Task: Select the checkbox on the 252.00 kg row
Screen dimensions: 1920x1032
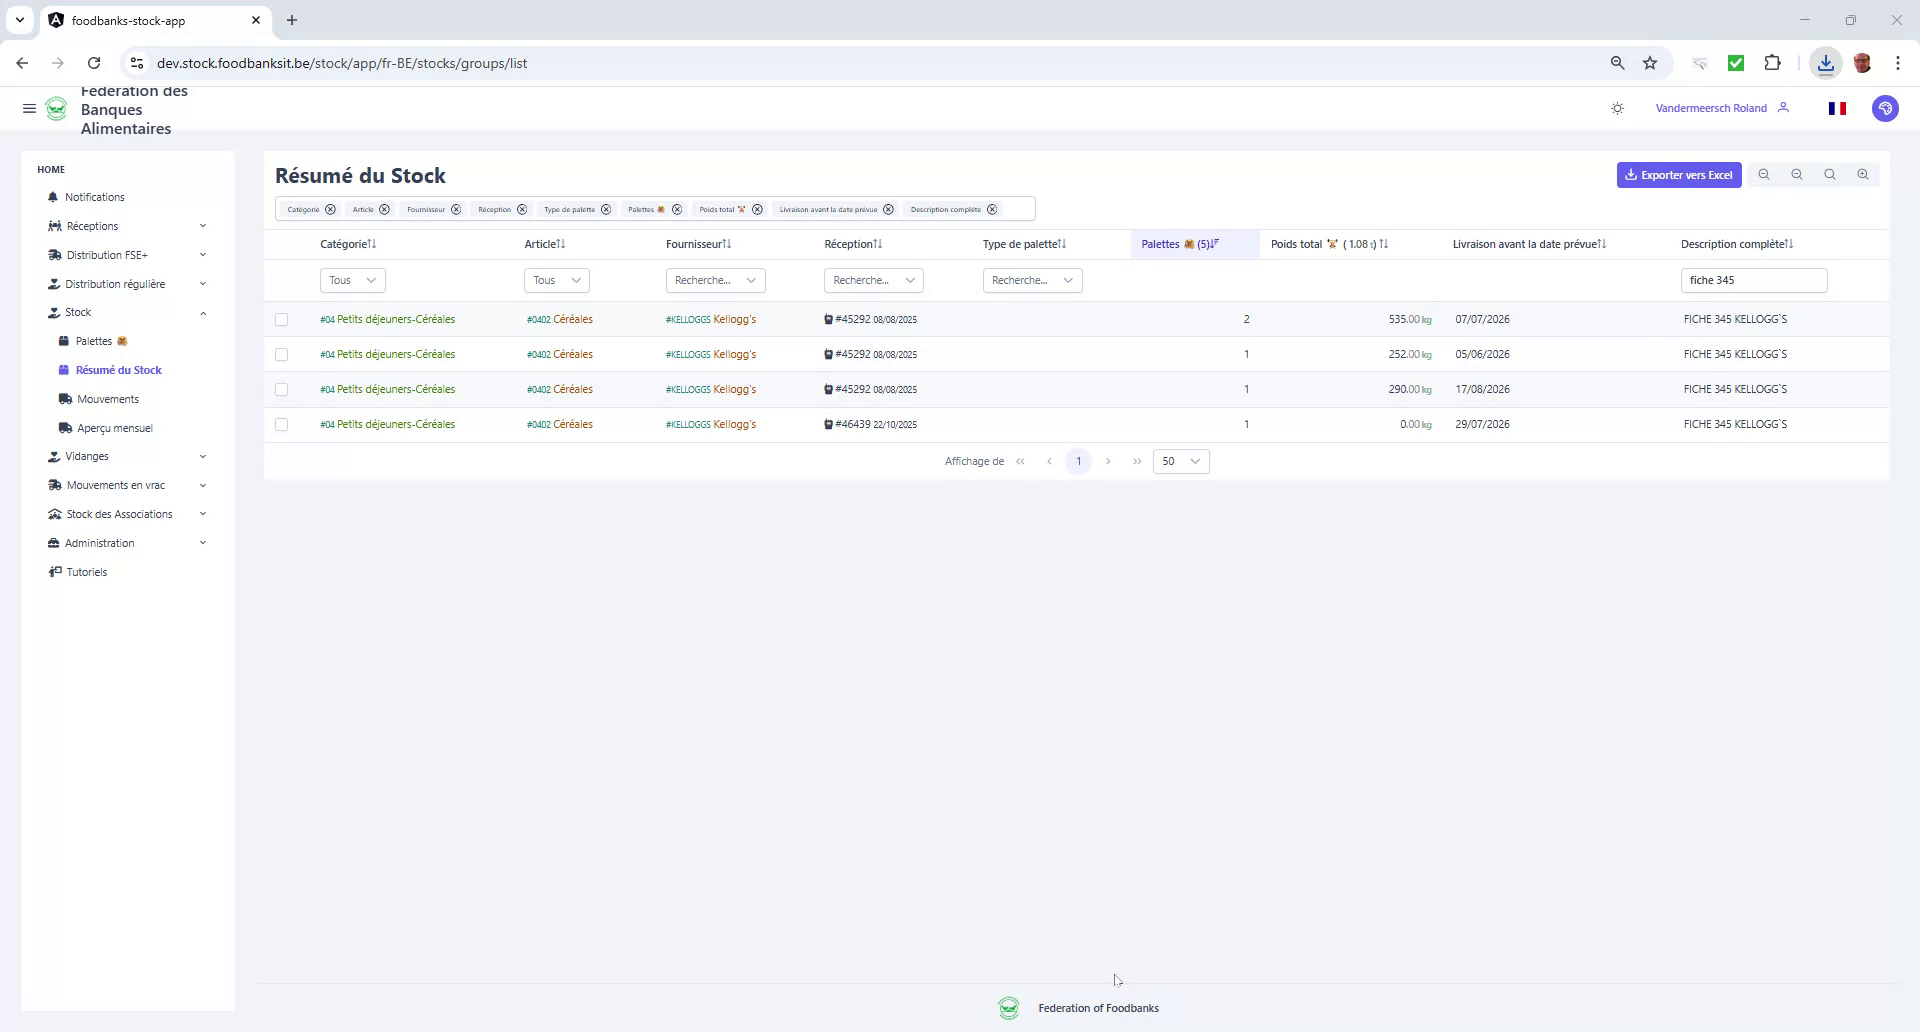Action: tap(282, 354)
